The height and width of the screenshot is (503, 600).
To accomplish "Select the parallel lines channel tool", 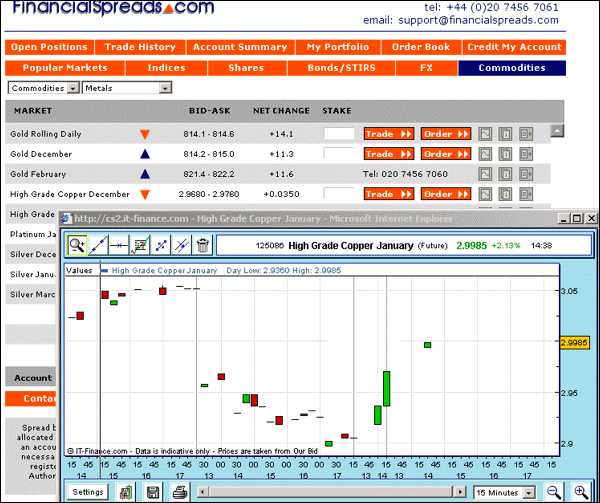I will coord(181,245).
